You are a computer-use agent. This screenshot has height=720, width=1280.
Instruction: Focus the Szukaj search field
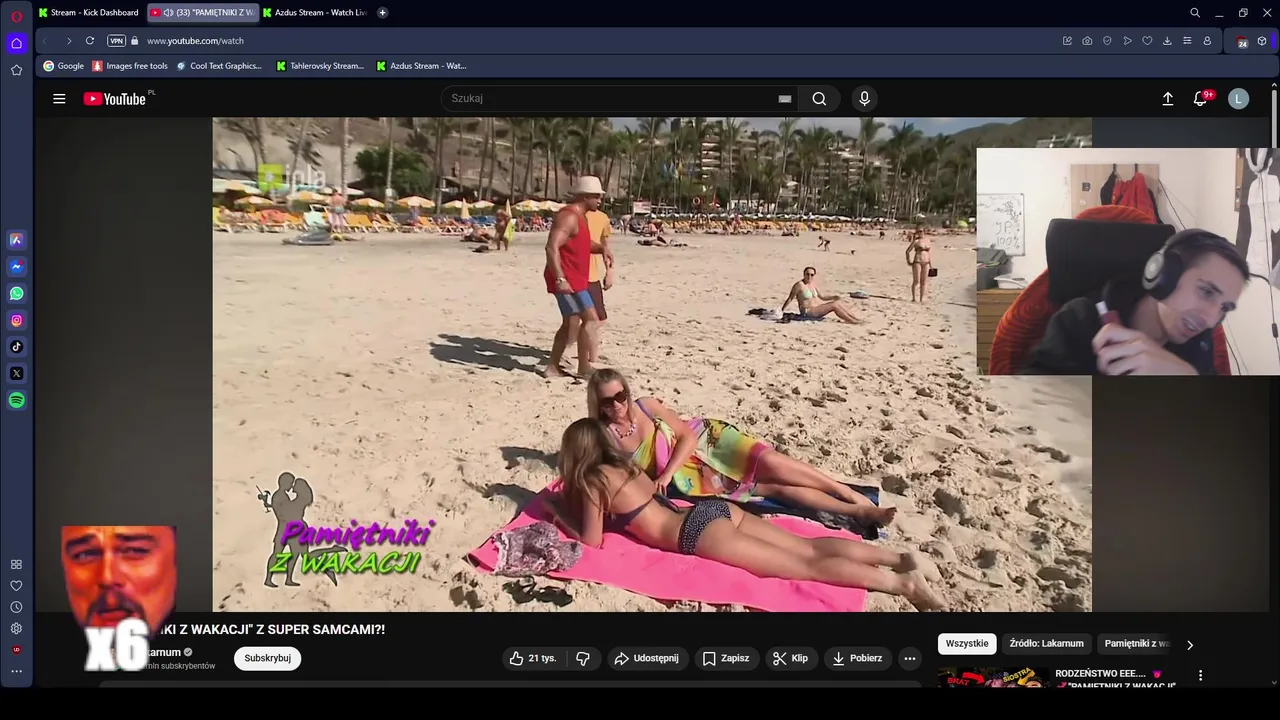pos(610,99)
